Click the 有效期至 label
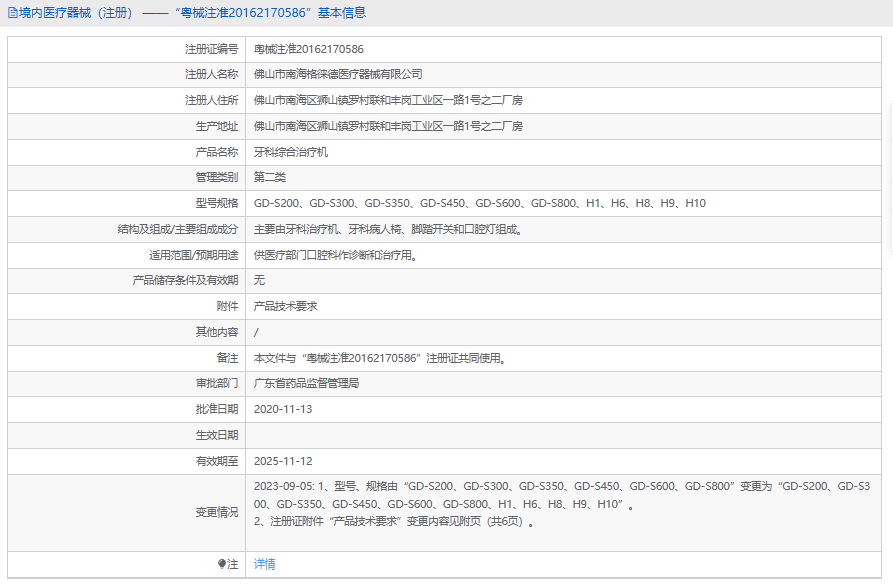This screenshot has height=586, width=893. click(217, 461)
